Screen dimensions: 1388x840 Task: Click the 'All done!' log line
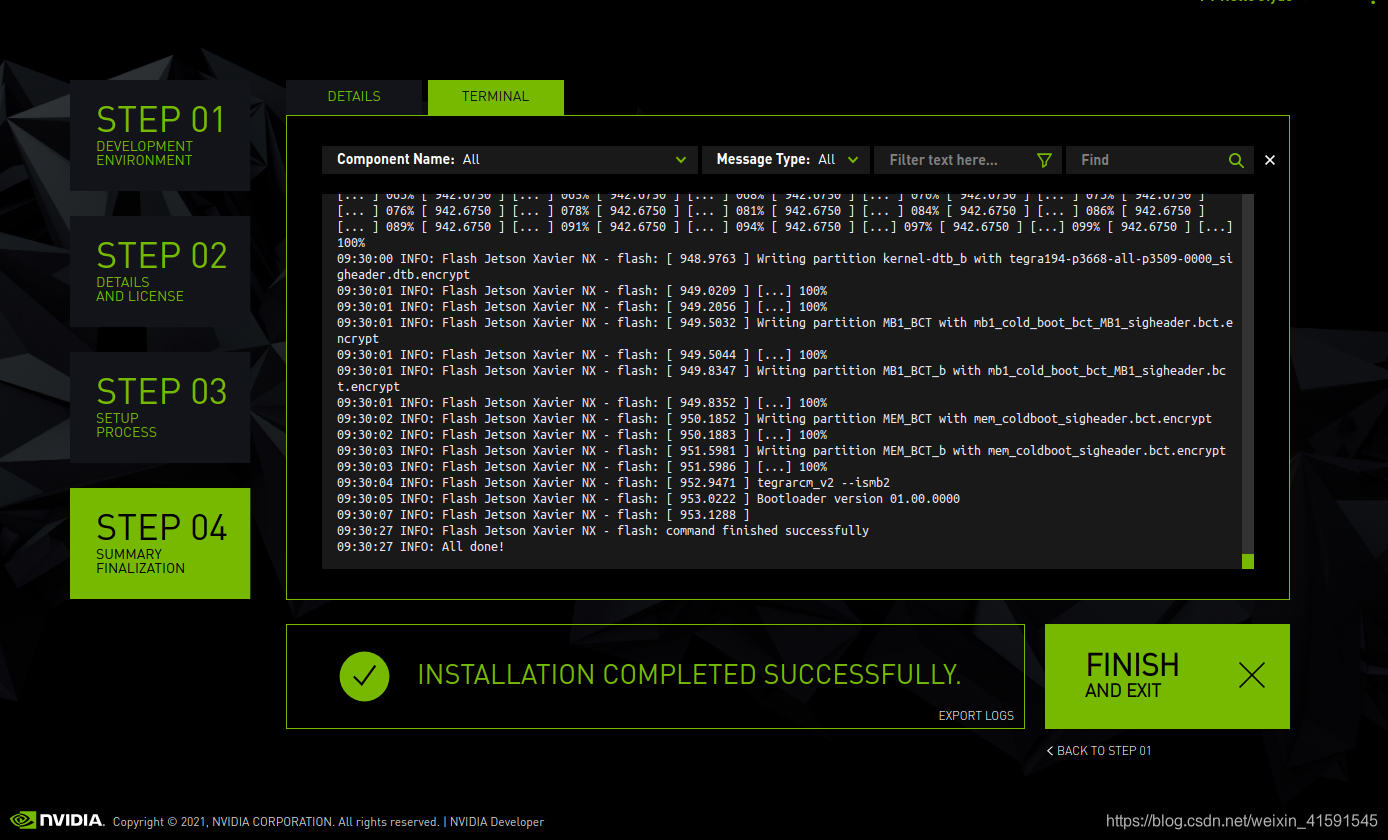click(421, 547)
